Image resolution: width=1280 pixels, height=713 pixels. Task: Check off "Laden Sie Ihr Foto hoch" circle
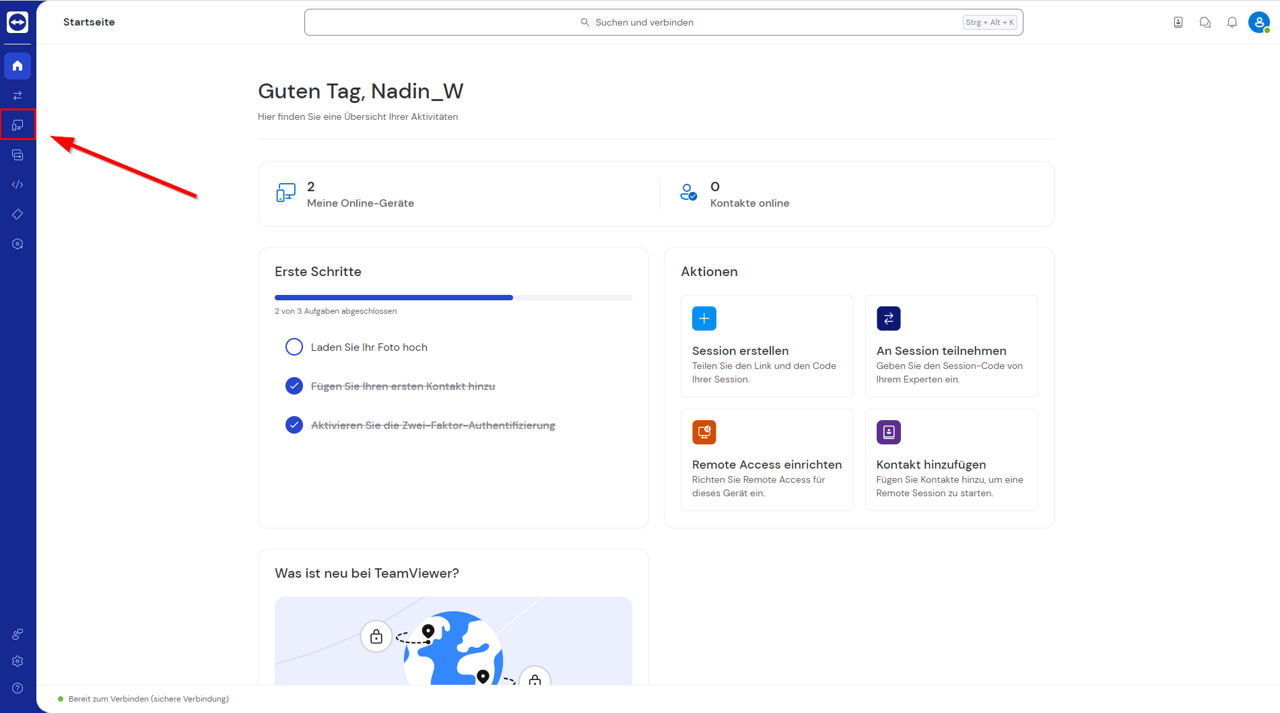pos(294,347)
